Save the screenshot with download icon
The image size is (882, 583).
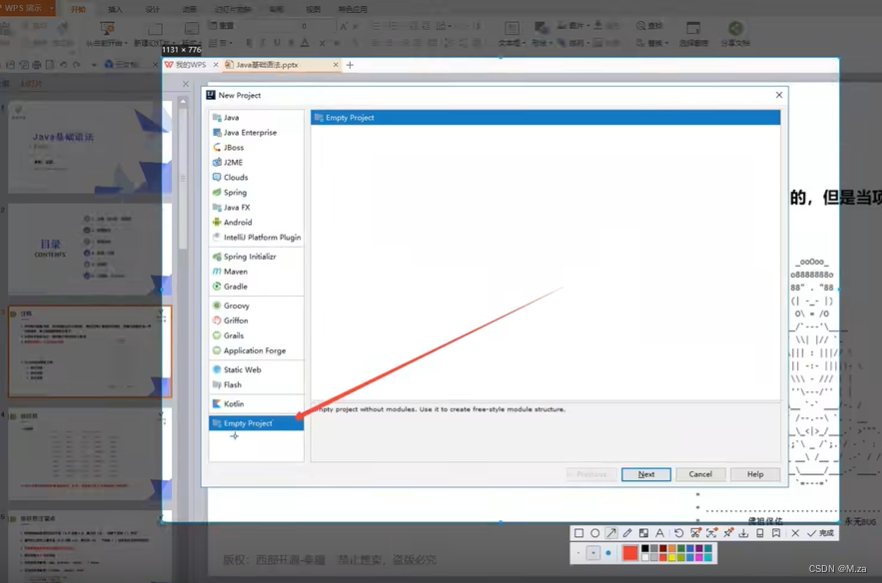[744, 533]
